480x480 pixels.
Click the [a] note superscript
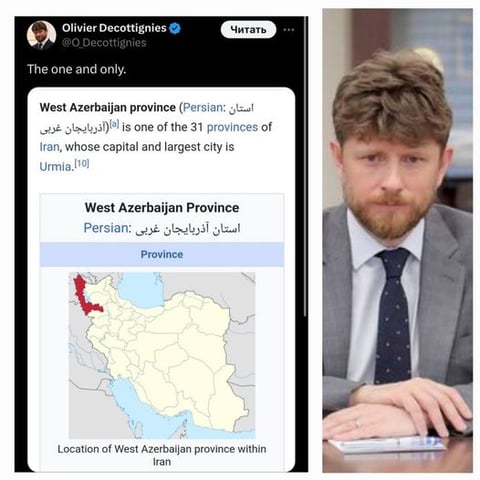pyautogui.click(x=114, y=125)
